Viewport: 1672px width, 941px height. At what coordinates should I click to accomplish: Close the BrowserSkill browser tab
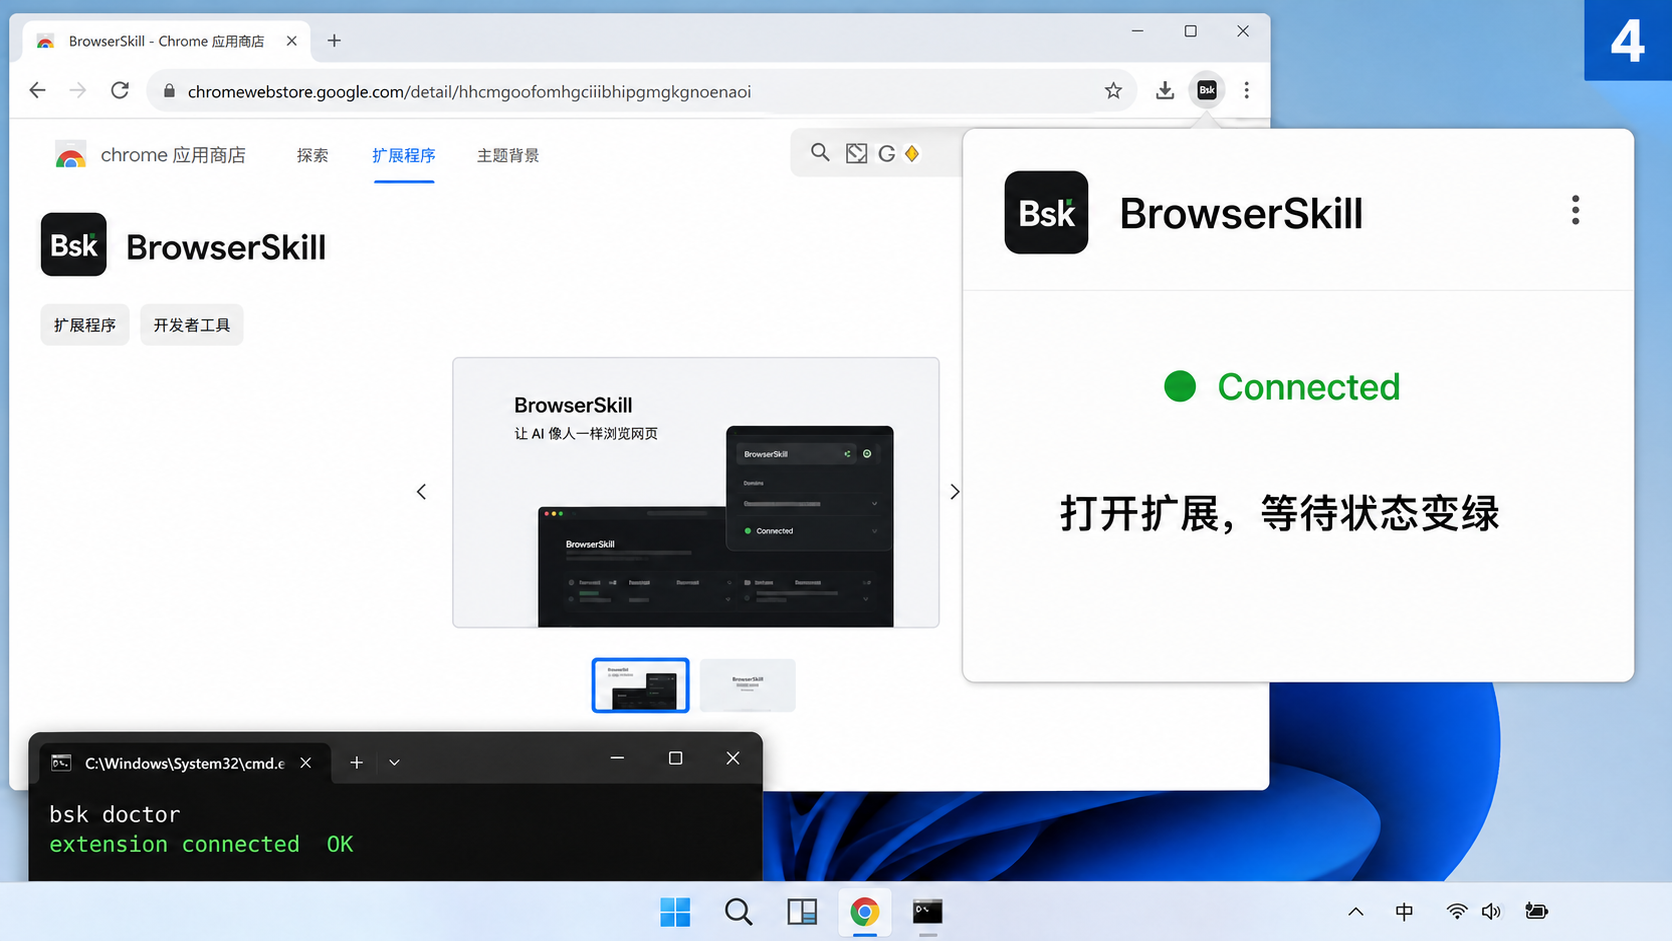coord(291,41)
